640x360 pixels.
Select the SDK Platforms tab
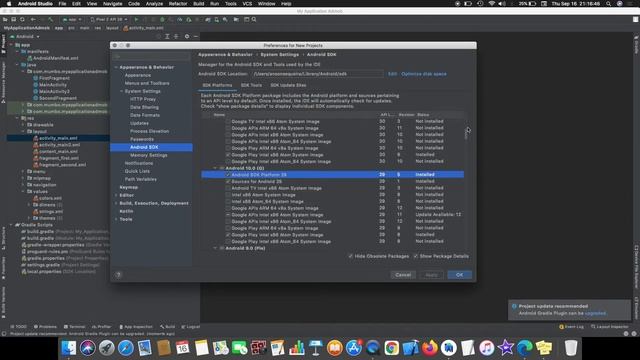pos(217,85)
